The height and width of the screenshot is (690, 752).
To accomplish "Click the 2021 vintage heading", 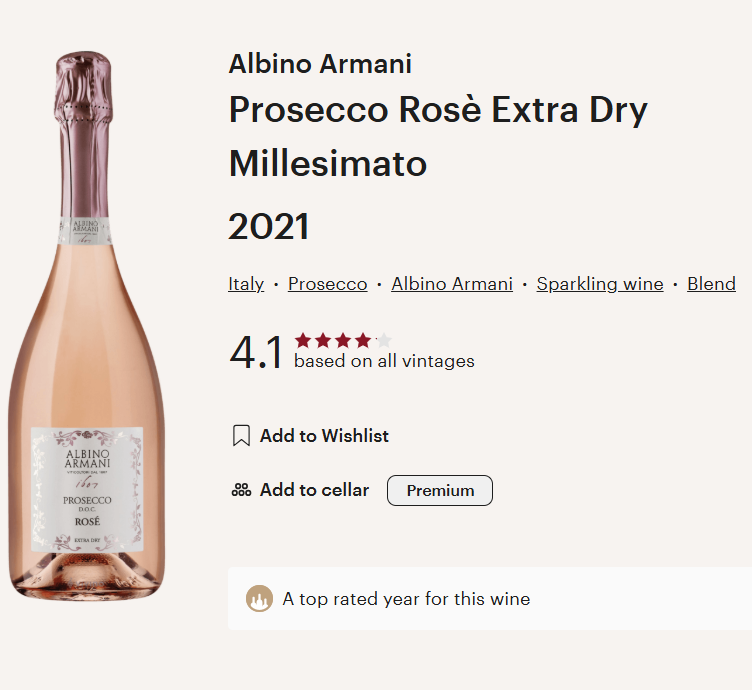I will [269, 227].
